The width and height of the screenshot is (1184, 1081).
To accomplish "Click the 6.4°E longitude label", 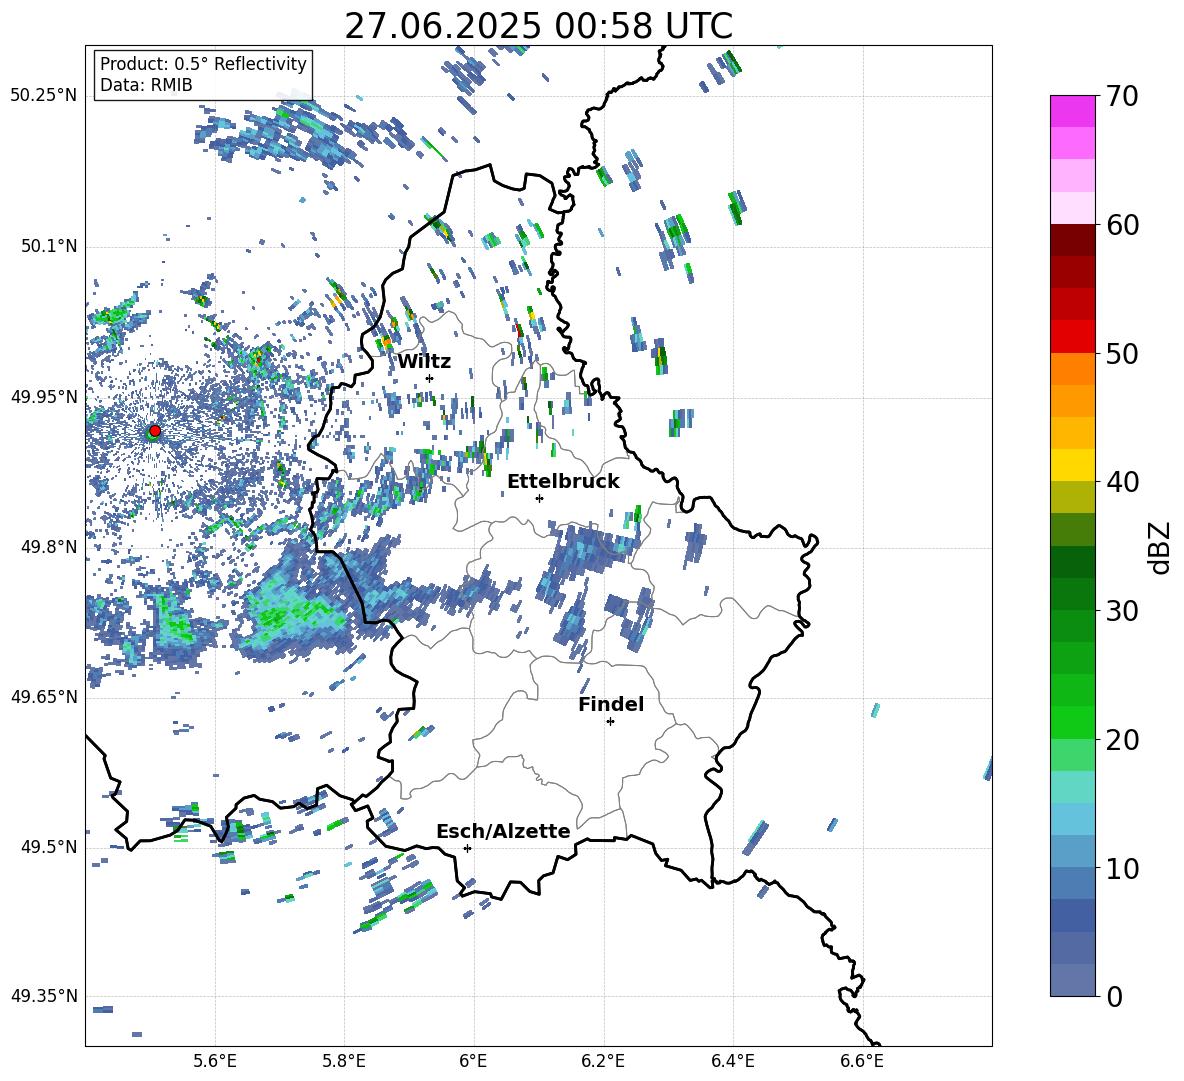I will (732, 1061).
